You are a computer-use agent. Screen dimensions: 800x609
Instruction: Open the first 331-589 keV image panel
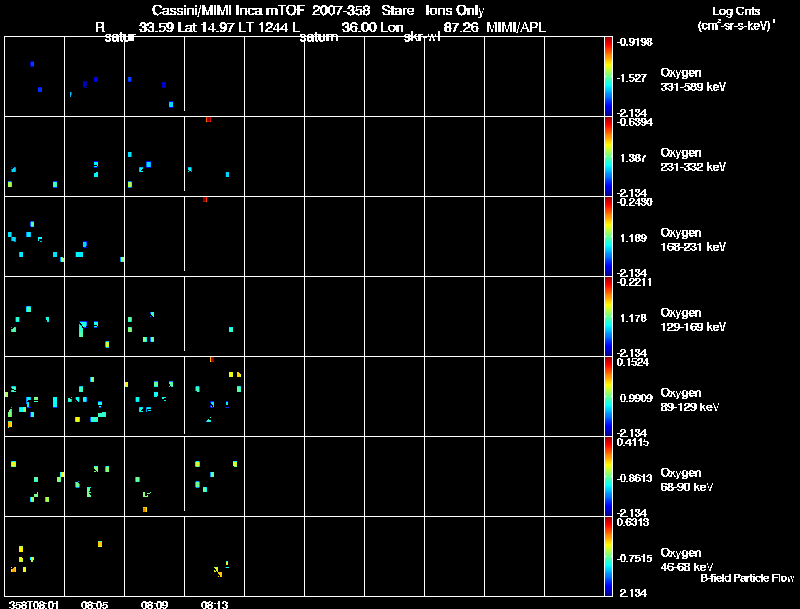(x=34, y=77)
